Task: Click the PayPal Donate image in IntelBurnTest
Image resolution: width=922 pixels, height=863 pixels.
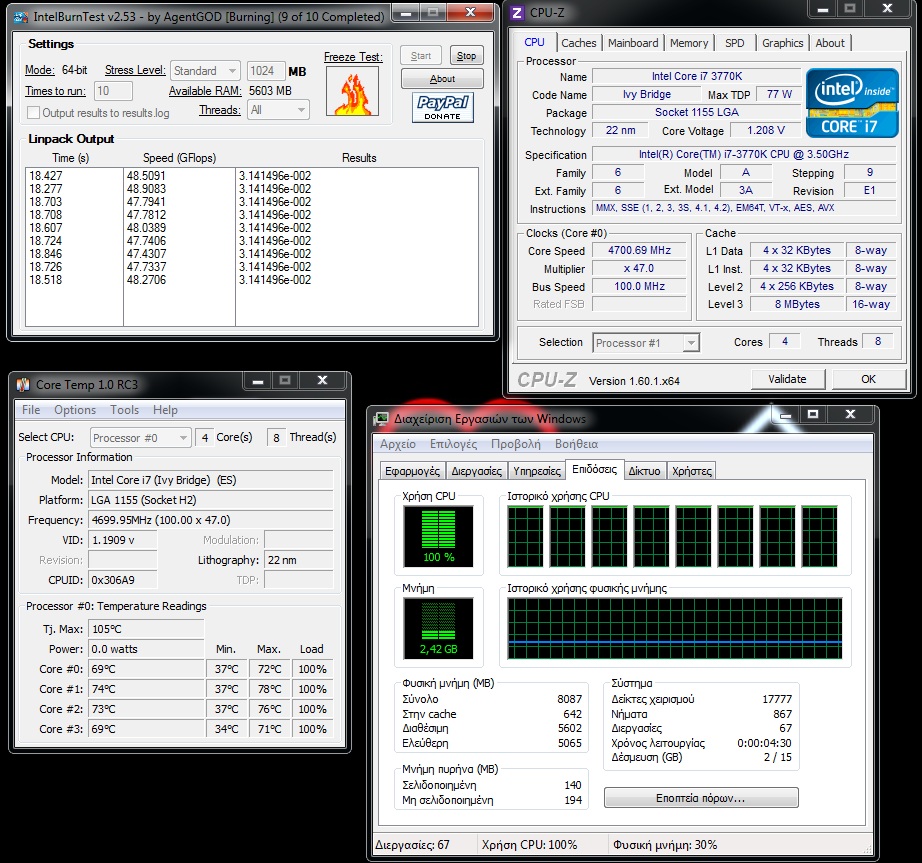Action: tap(443, 108)
